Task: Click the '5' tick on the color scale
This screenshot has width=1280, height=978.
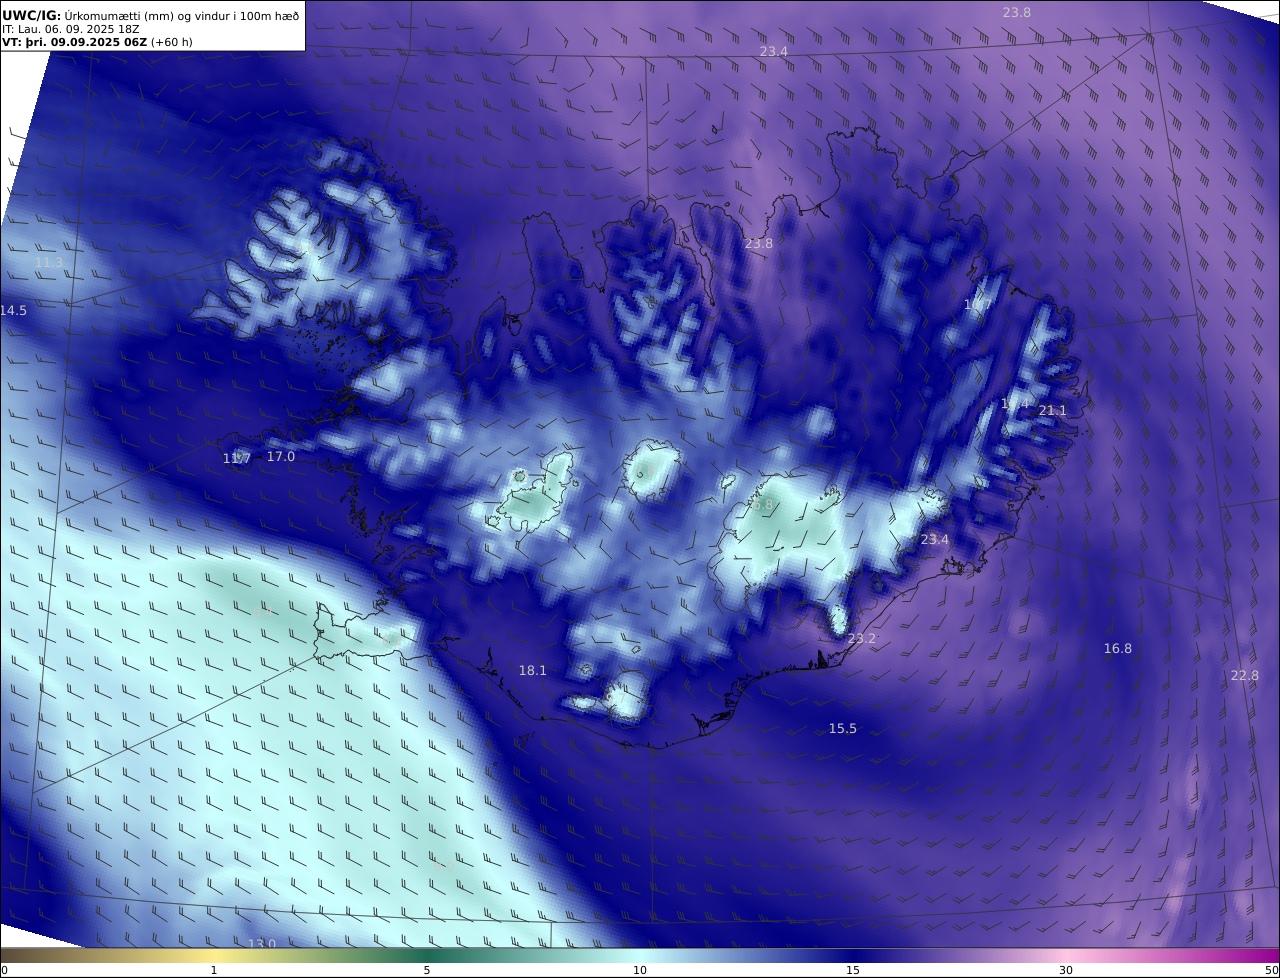Action: 427,970
